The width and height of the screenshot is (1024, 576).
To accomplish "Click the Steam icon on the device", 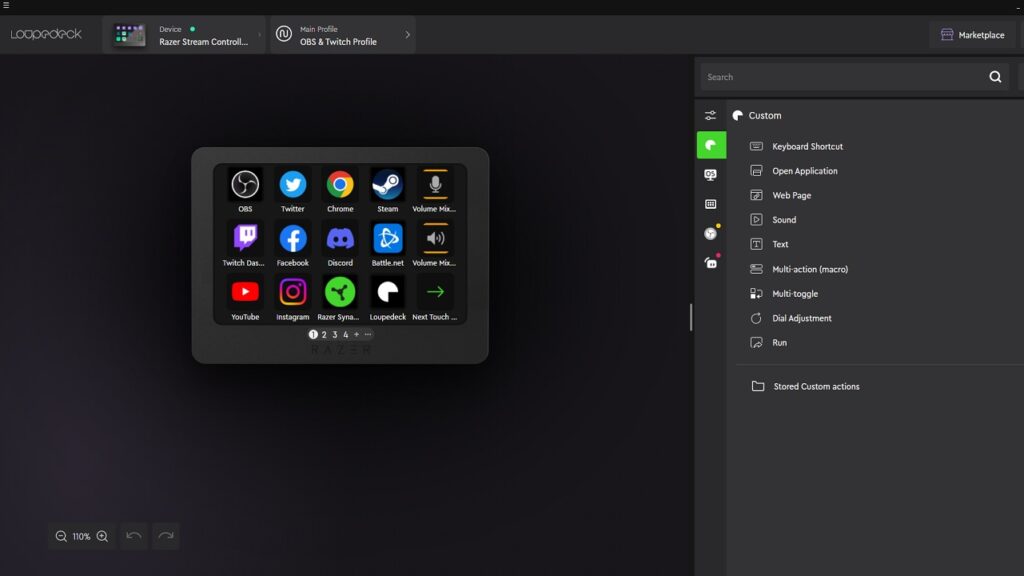I will pyautogui.click(x=387, y=185).
